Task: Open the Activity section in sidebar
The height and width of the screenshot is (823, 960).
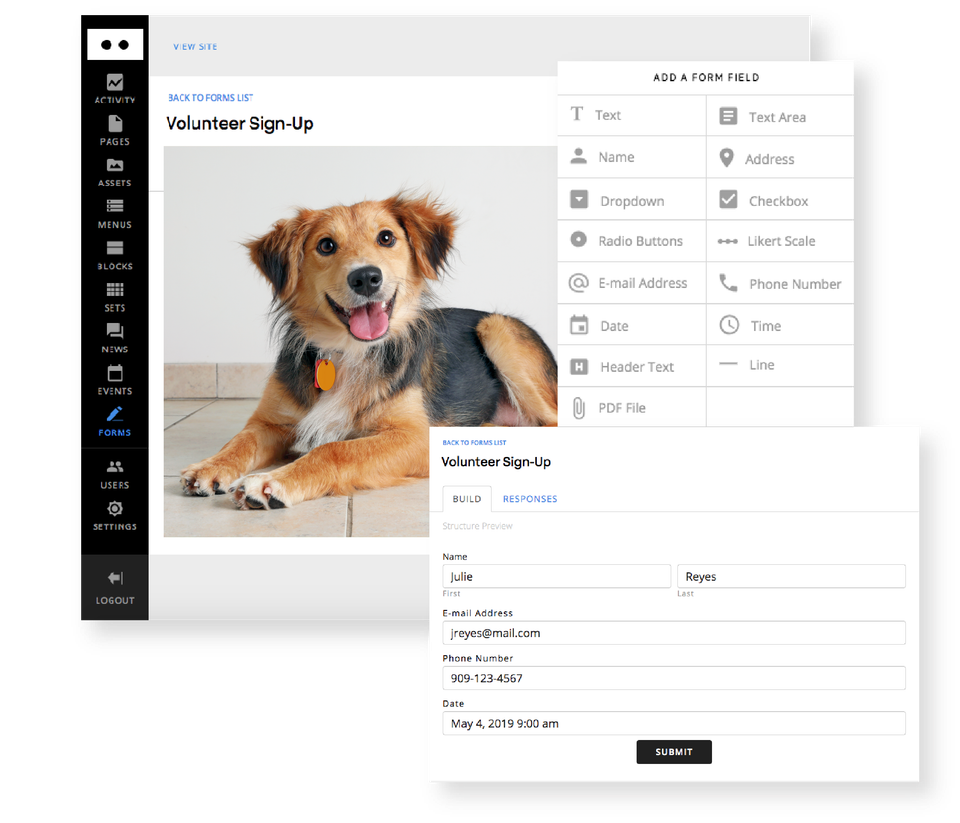Action: (x=115, y=84)
